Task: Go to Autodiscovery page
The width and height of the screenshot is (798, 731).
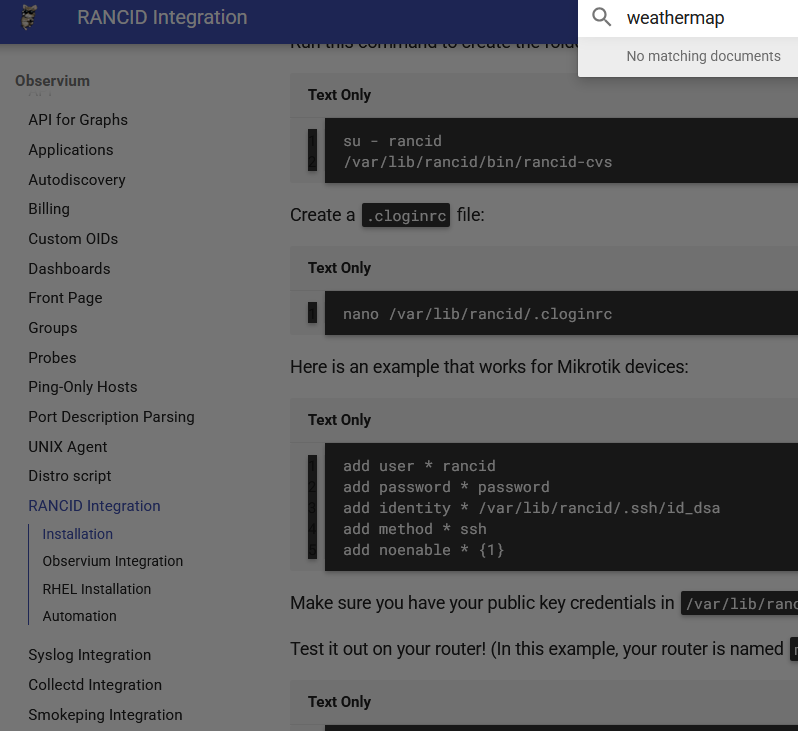Action: click(x=77, y=180)
